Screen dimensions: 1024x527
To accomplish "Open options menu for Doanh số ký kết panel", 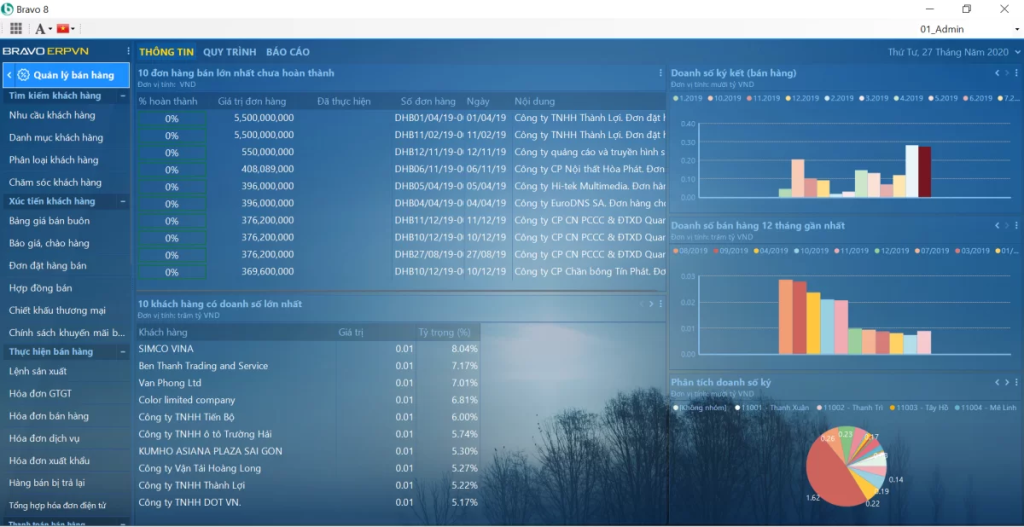I will tap(1017, 73).
